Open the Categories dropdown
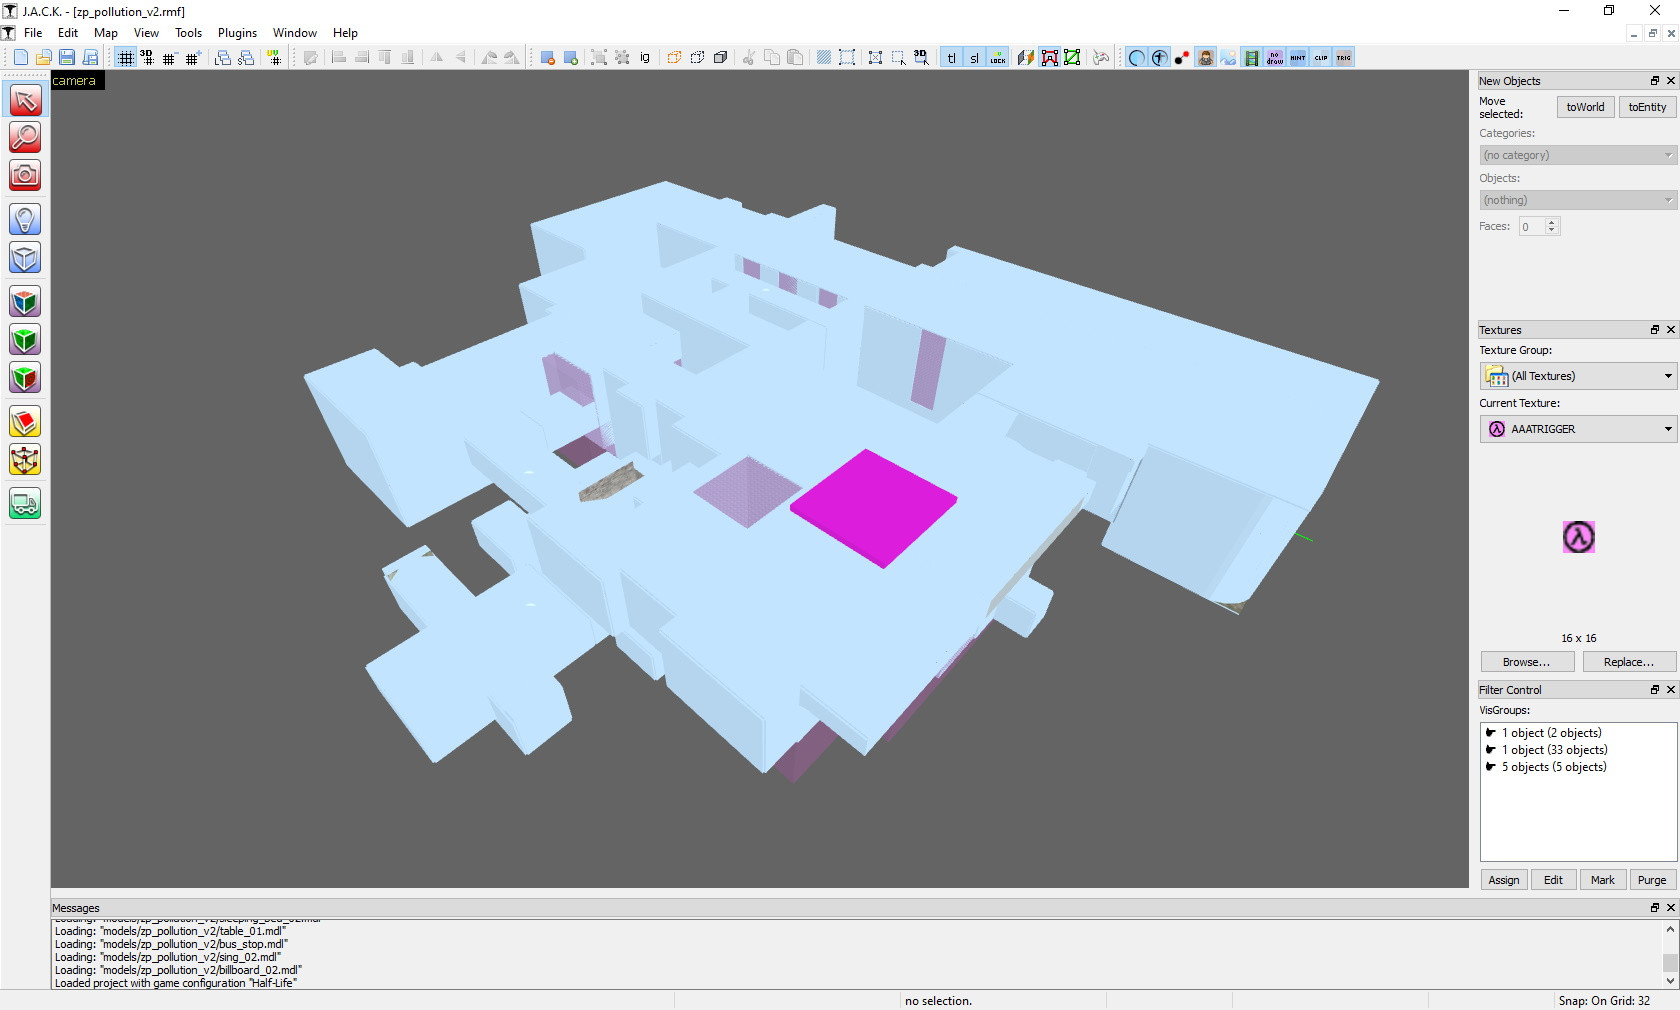This screenshot has width=1680, height=1010. pos(1577,155)
